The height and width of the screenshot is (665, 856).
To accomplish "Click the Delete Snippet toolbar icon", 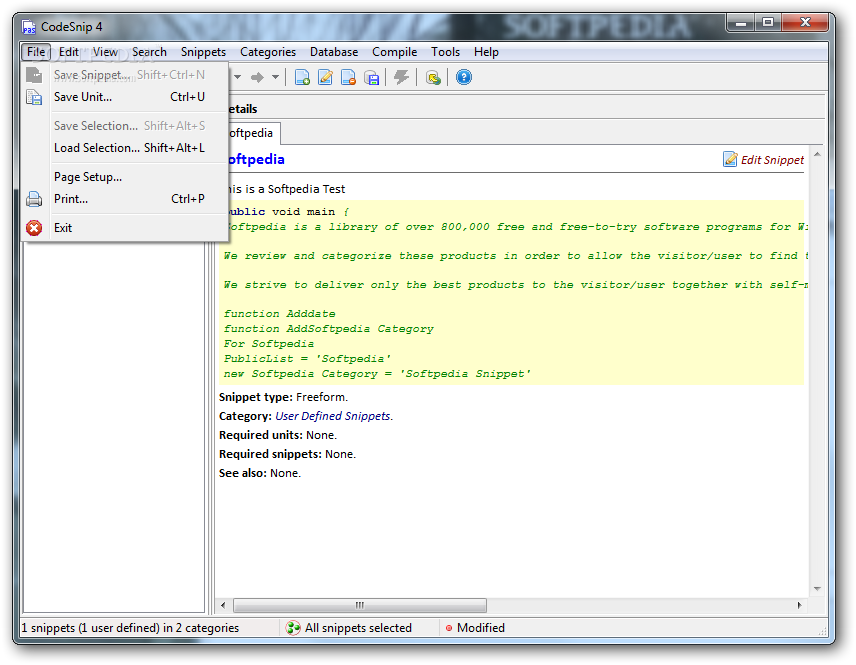I will (348, 78).
